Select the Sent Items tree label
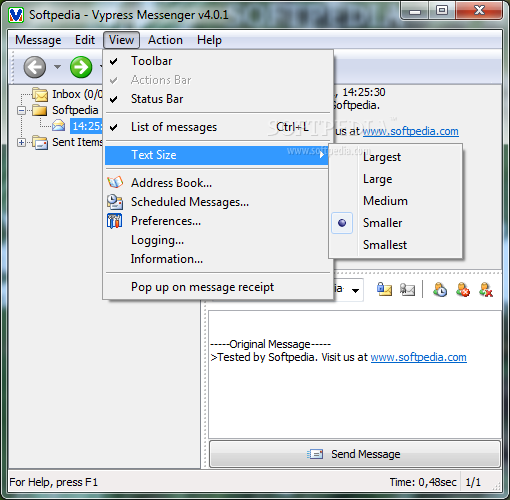The width and height of the screenshot is (510, 500). tap(77, 142)
